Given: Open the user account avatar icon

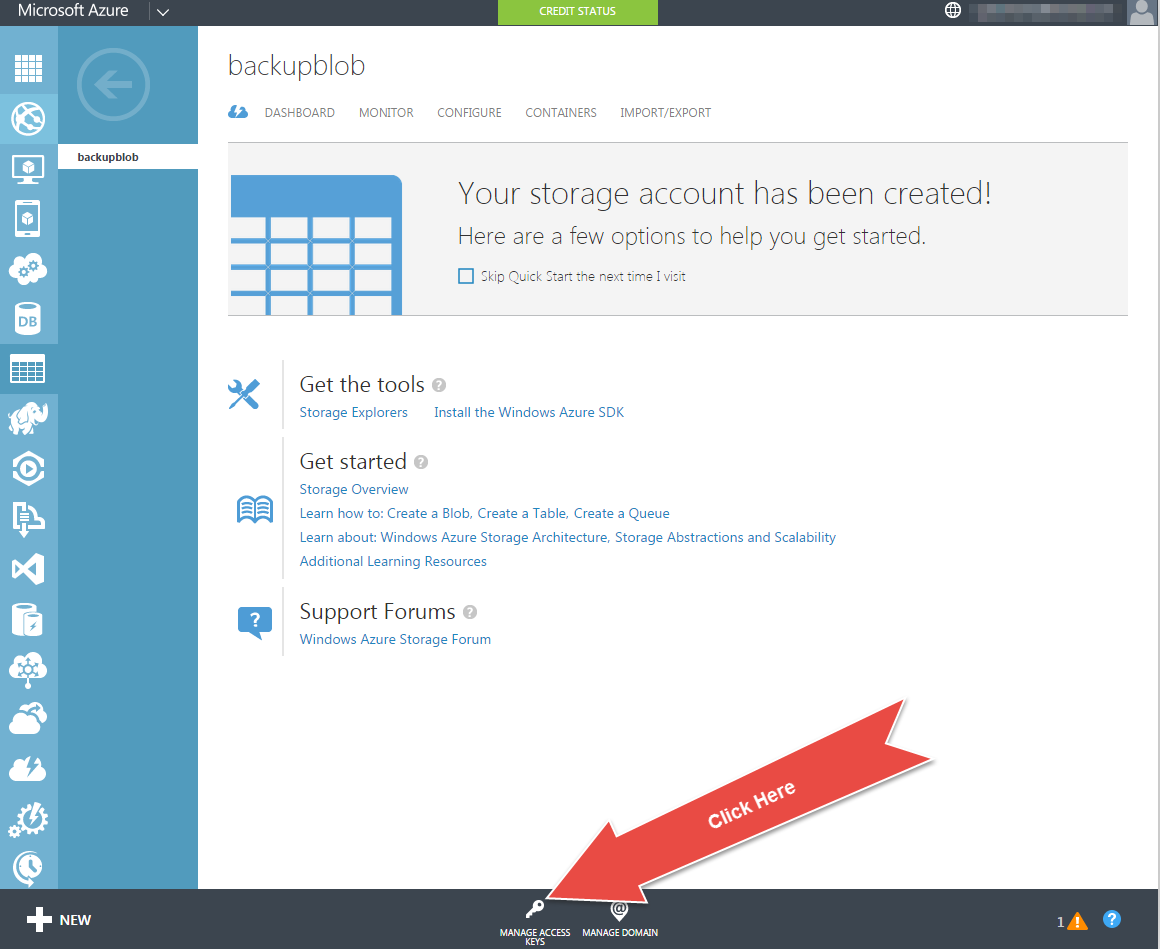Looking at the screenshot, I should (x=1140, y=12).
